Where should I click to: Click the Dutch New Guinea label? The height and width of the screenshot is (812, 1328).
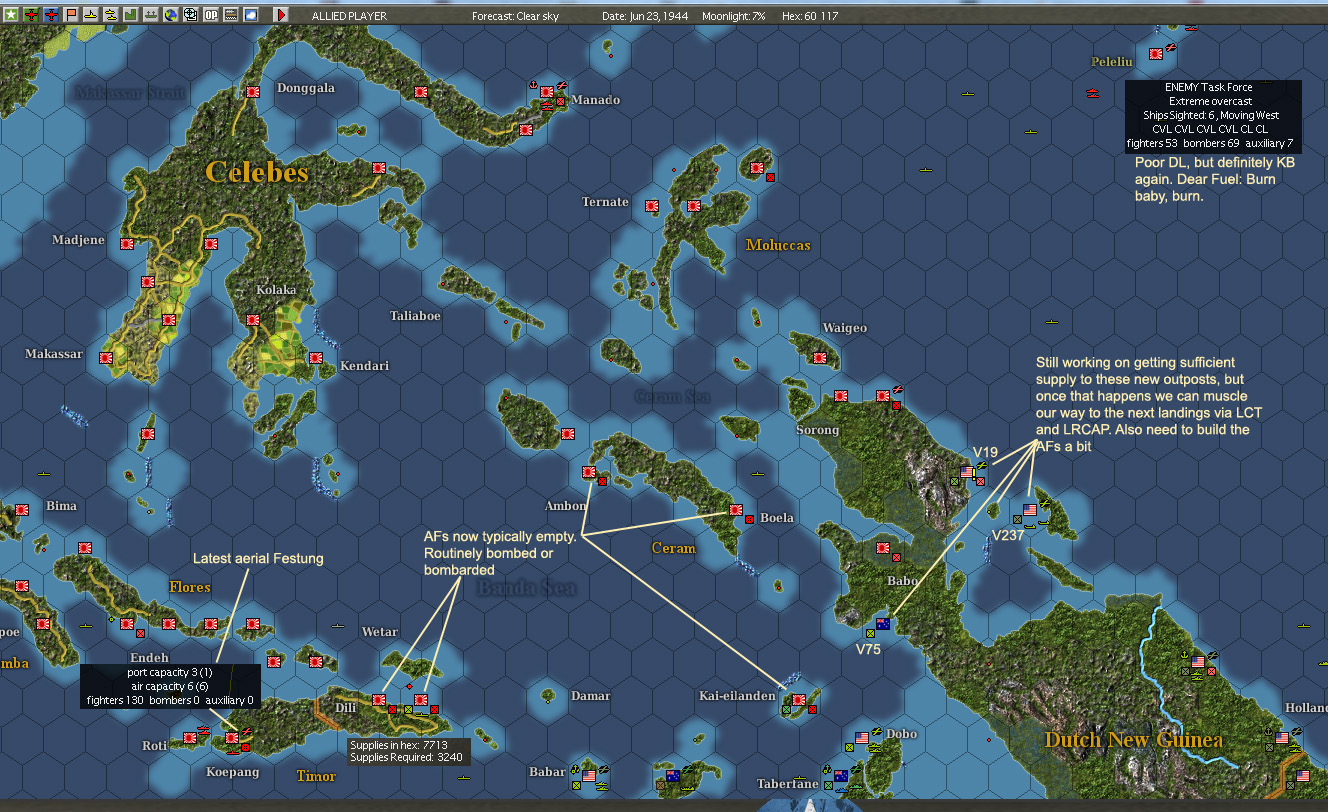click(x=1134, y=740)
